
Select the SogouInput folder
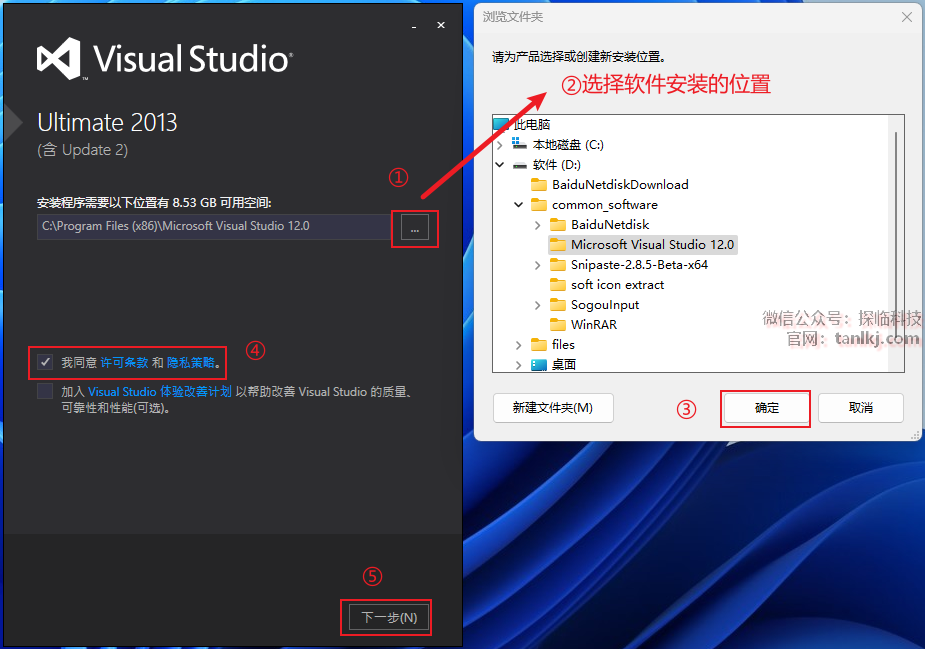point(605,305)
